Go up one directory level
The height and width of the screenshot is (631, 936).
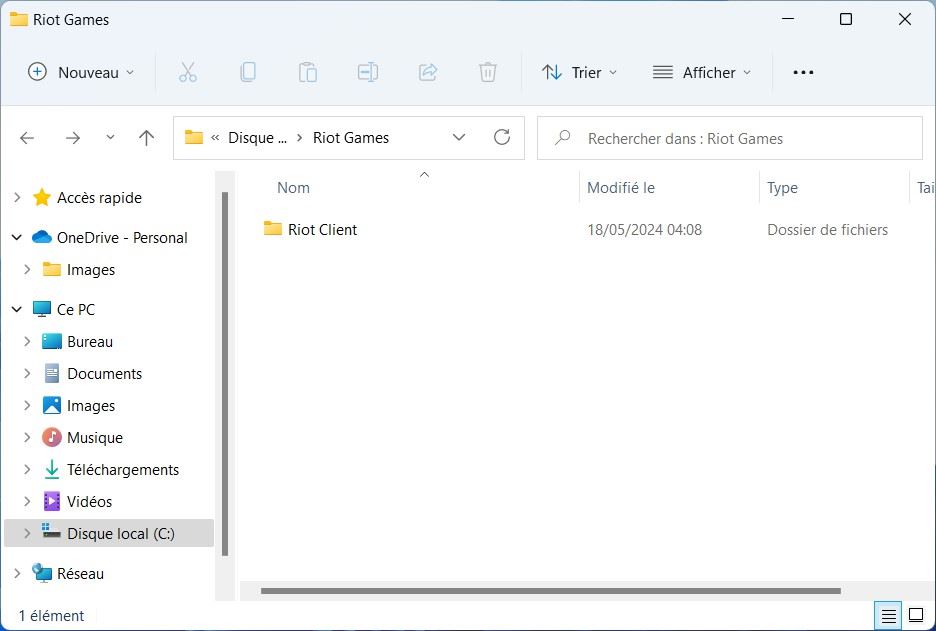pyautogui.click(x=147, y=138)
